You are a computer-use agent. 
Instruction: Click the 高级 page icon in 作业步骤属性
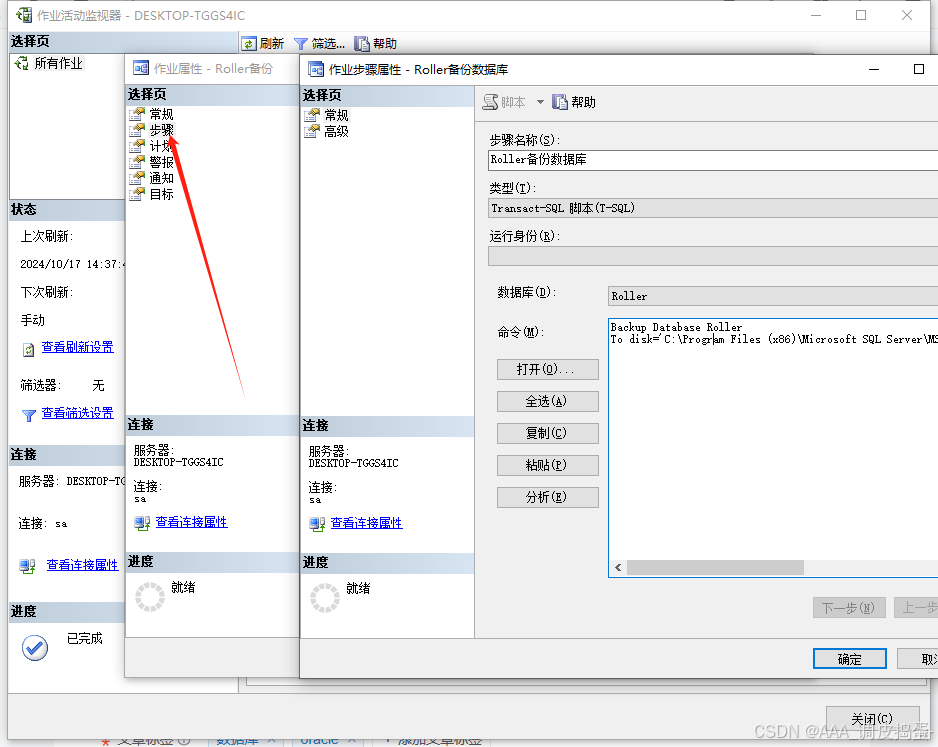click(312, 131)
